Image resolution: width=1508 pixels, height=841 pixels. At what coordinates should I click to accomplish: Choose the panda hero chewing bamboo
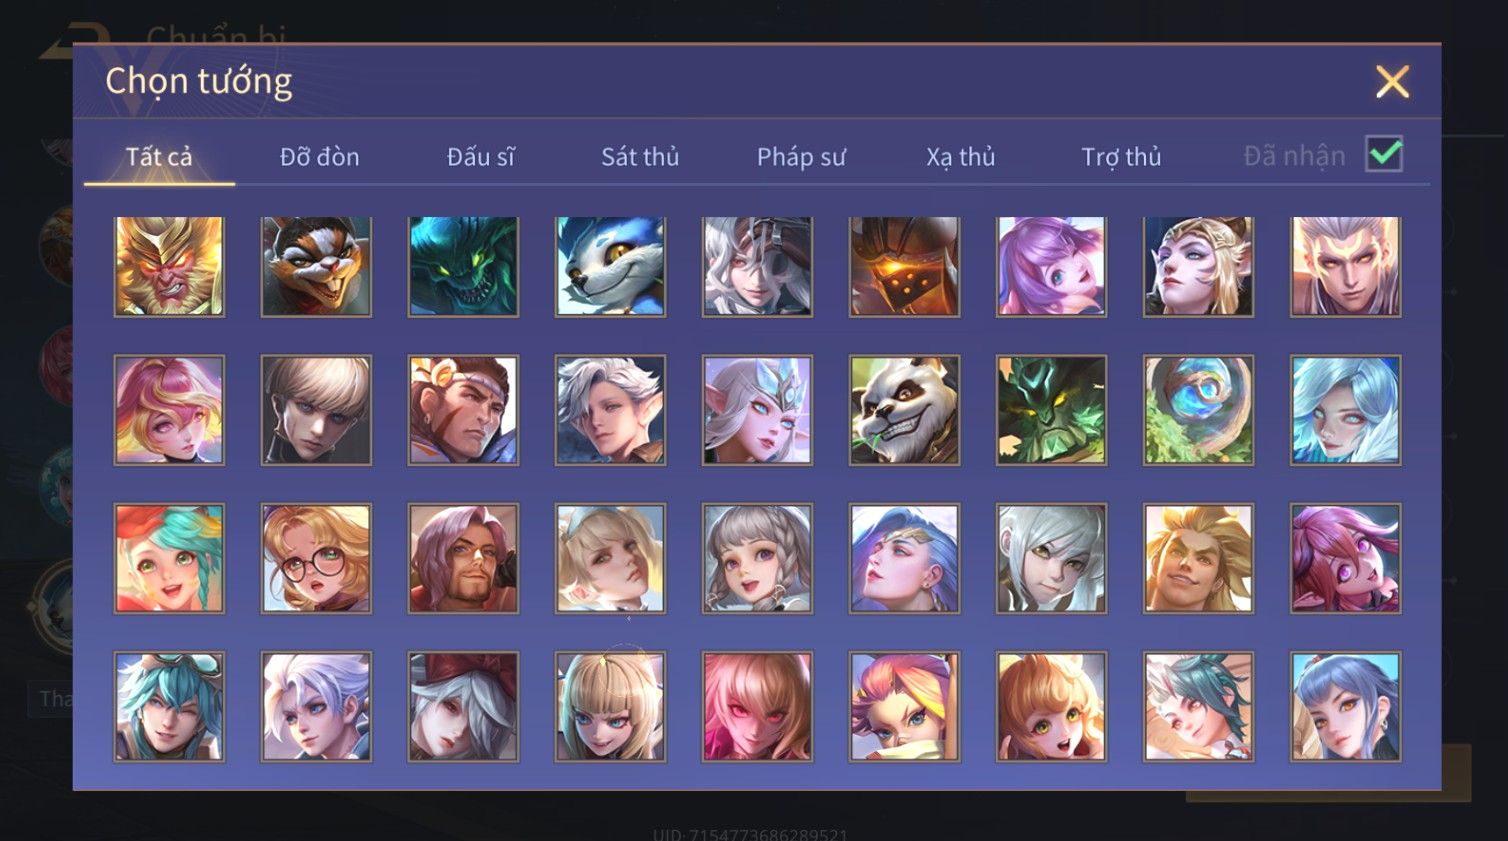(904, 410)
